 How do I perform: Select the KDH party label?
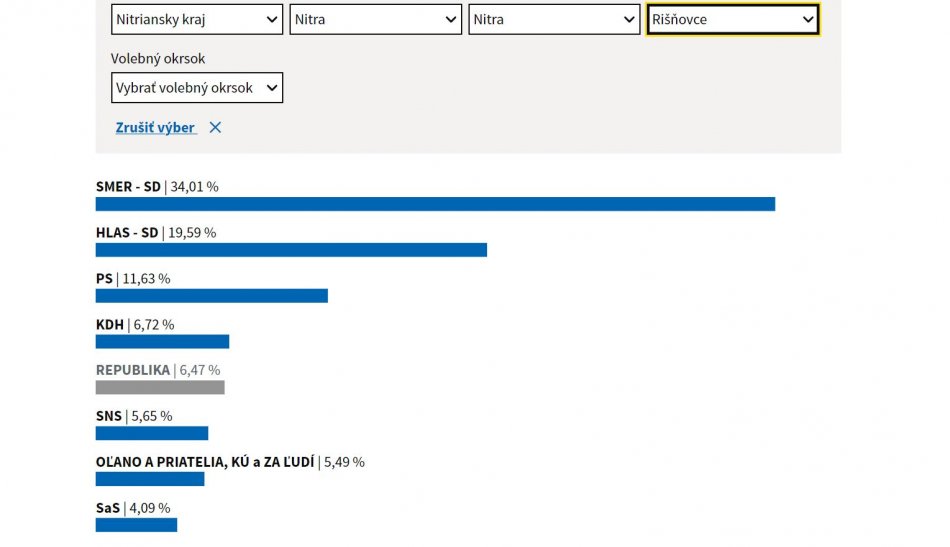pos(110,325)
